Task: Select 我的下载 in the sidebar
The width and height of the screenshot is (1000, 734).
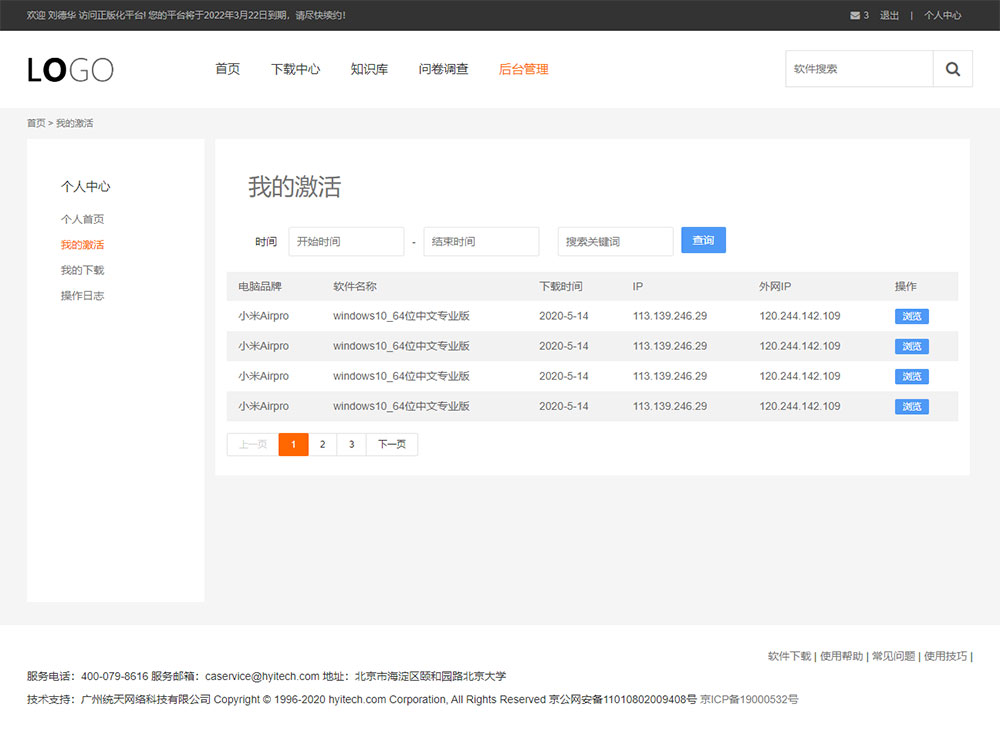Action: point(82,270)
